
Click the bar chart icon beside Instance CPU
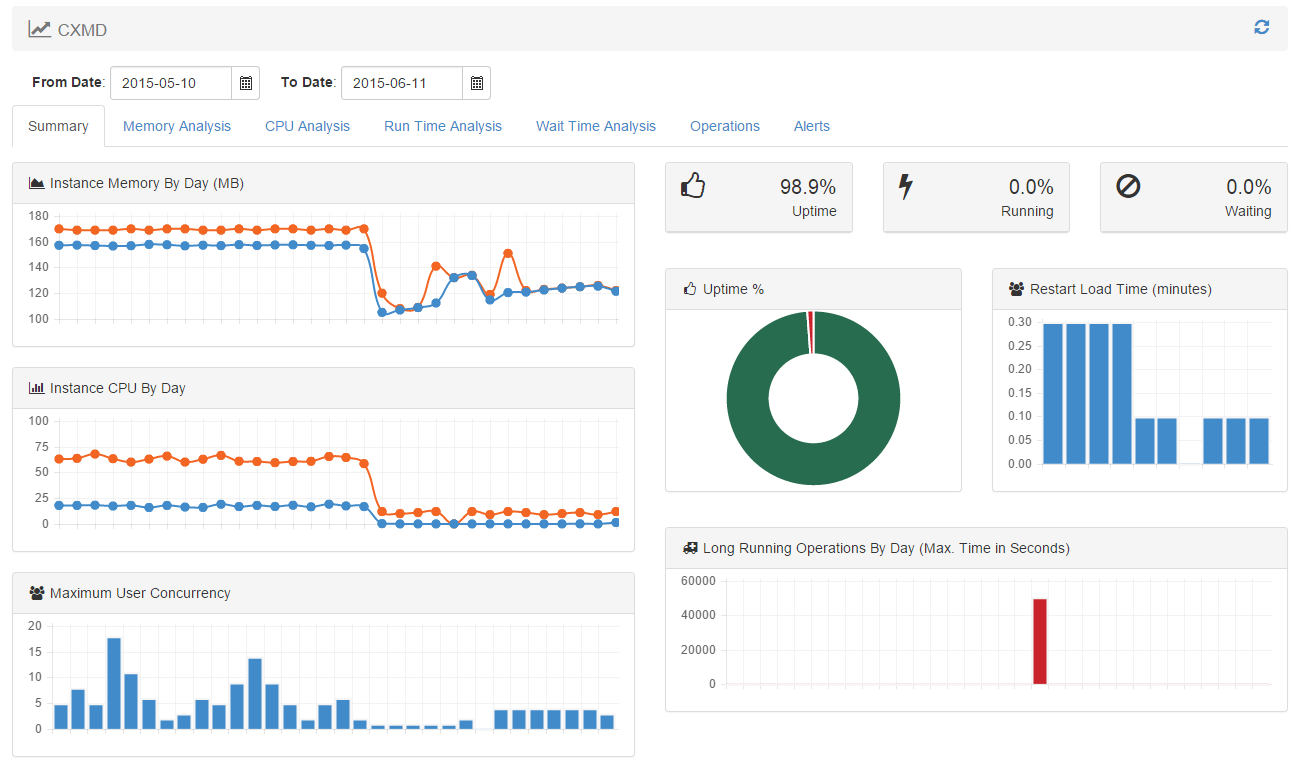(37, 388)
